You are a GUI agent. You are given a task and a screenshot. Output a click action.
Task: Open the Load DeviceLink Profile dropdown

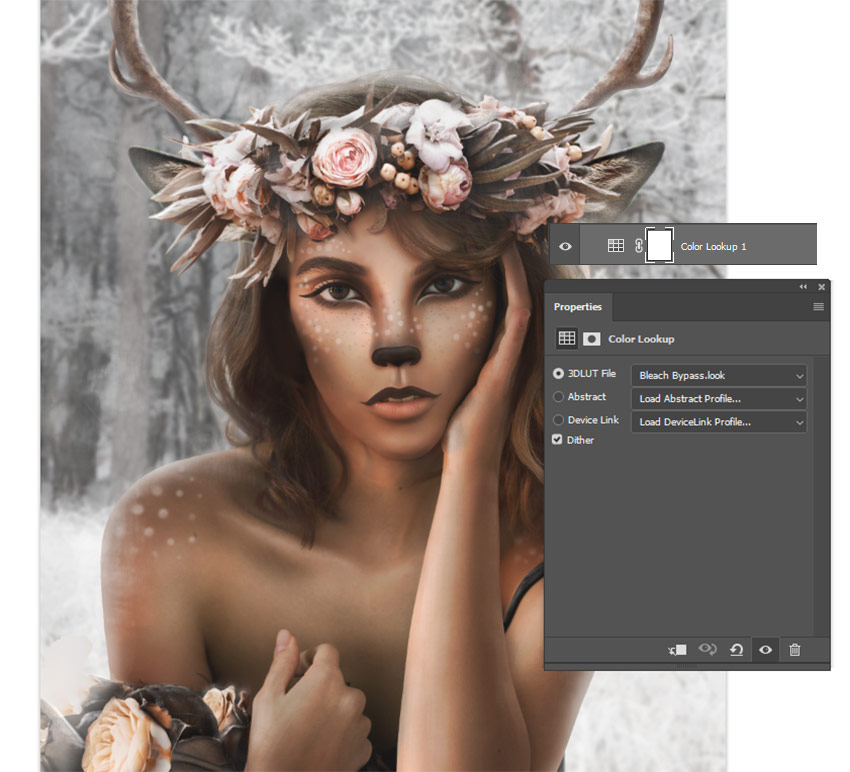click(719, 422)
